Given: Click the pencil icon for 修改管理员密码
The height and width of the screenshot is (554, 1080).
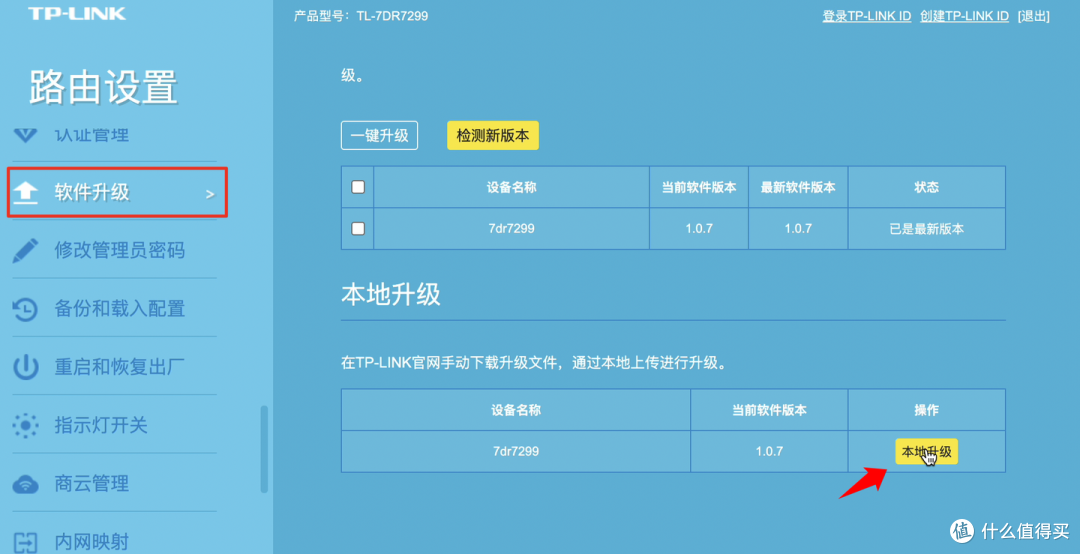Looking at the screenshot, I should point(25,250).
